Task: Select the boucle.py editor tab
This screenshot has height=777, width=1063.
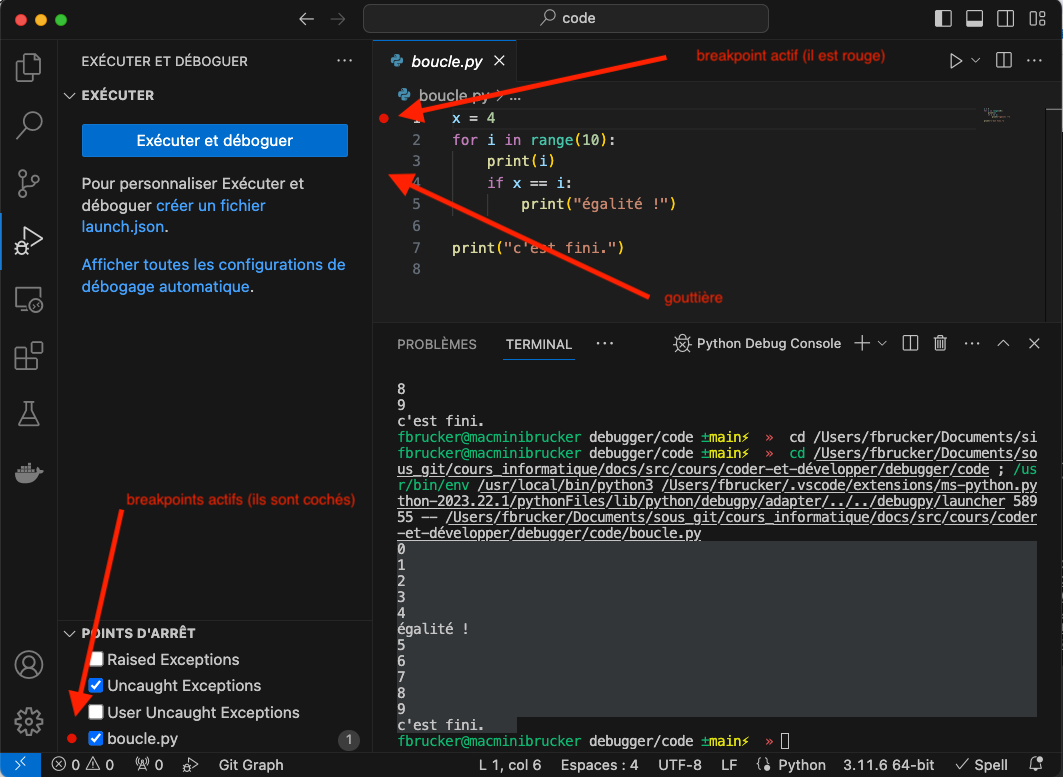Action: tap(445, 61)
